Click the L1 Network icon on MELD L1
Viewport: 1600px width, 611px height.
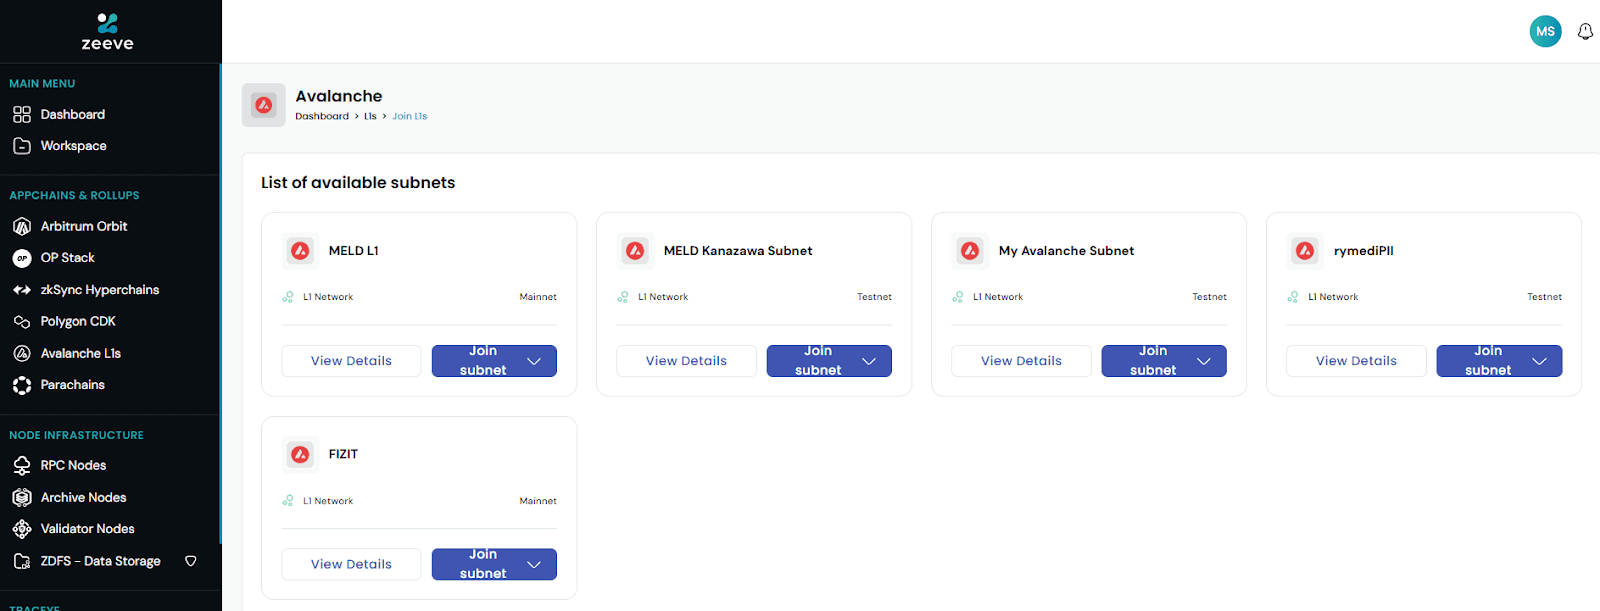tap(288, 297)
